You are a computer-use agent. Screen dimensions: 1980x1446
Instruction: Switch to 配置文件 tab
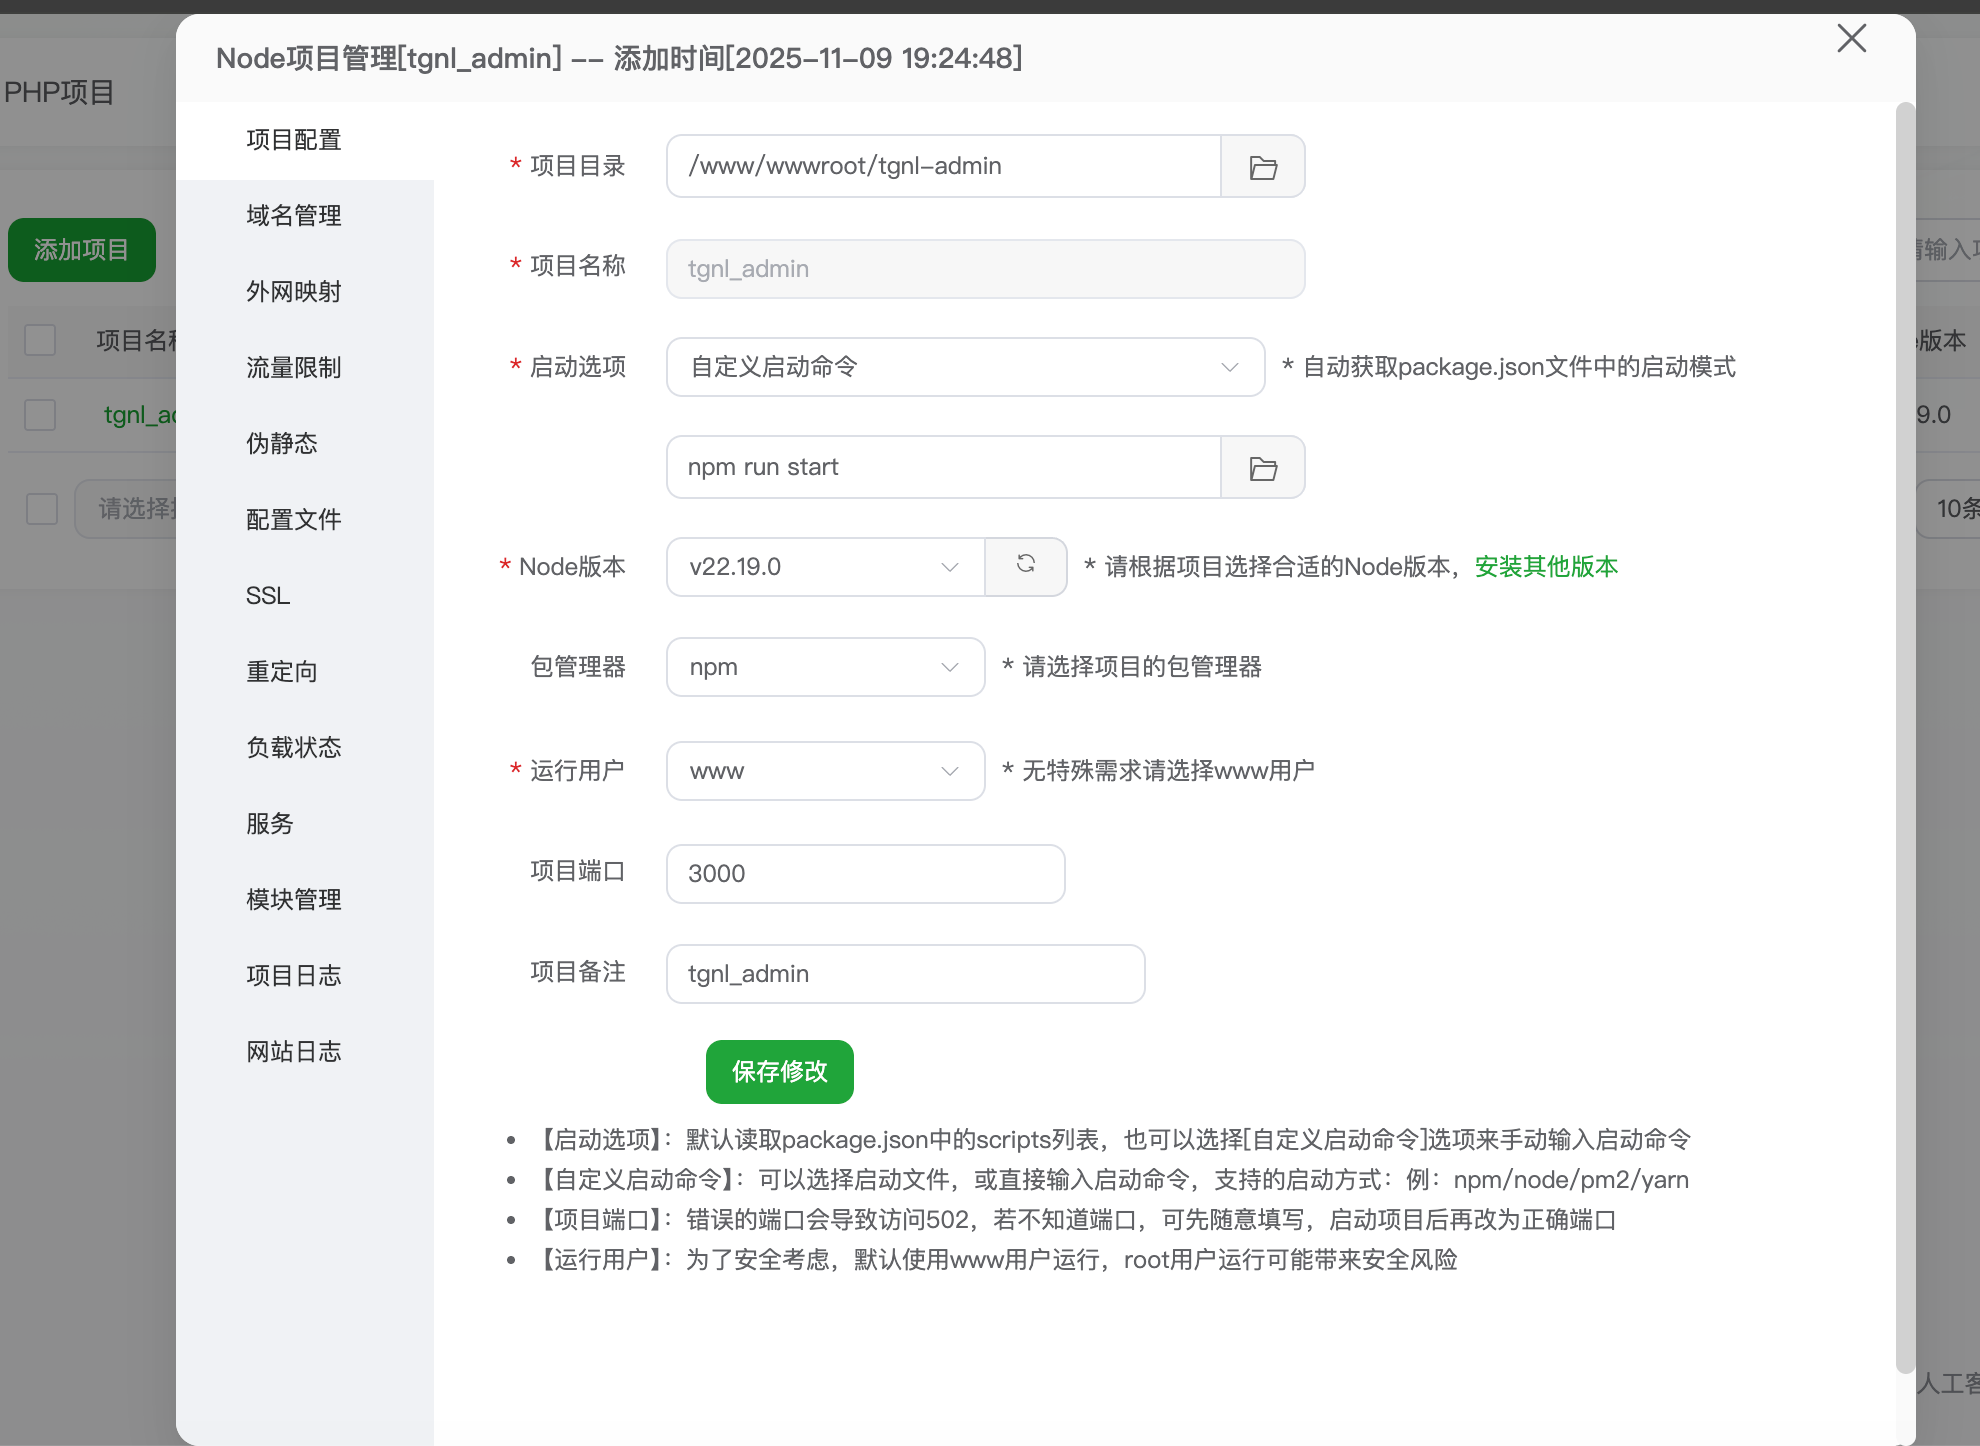(x=293, y=519)
